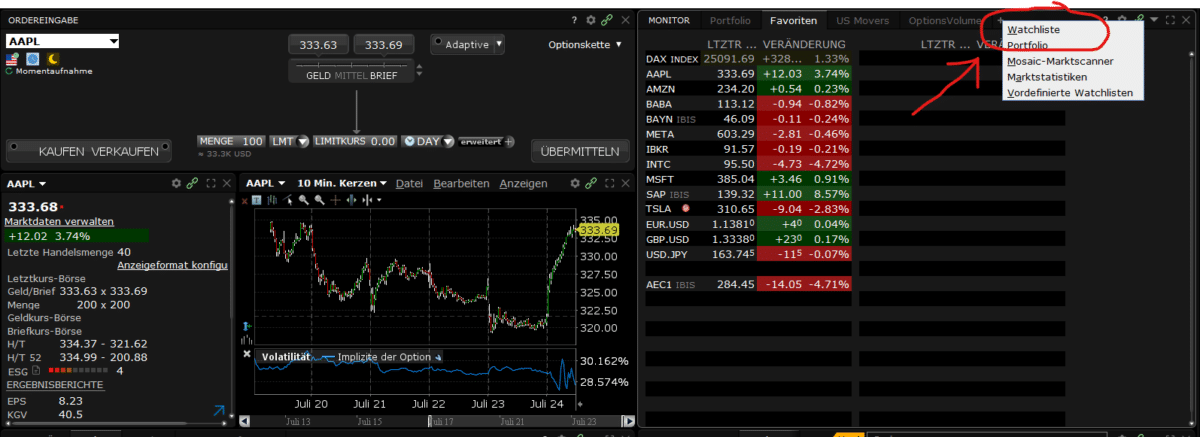Open the Datei menu in chart

pos(410,184)
